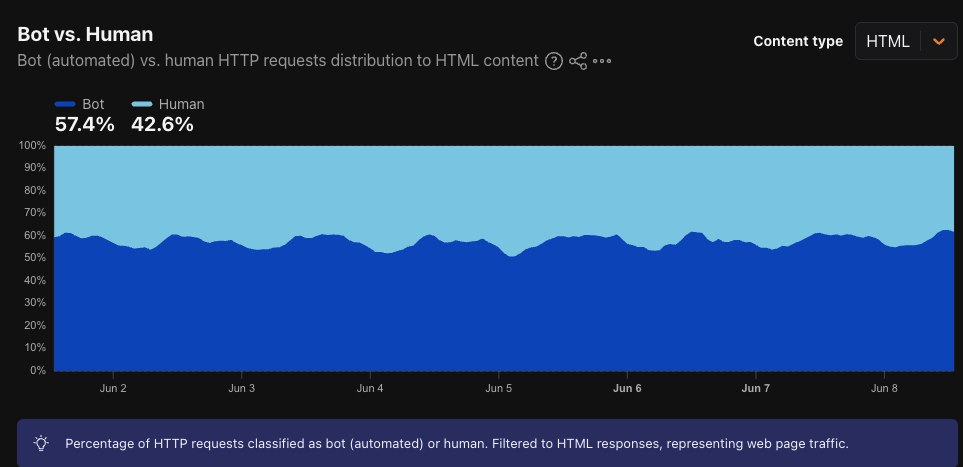Click the Jun 4 axis label
Viewport: 963px width, 467px height.
[370, 388]
